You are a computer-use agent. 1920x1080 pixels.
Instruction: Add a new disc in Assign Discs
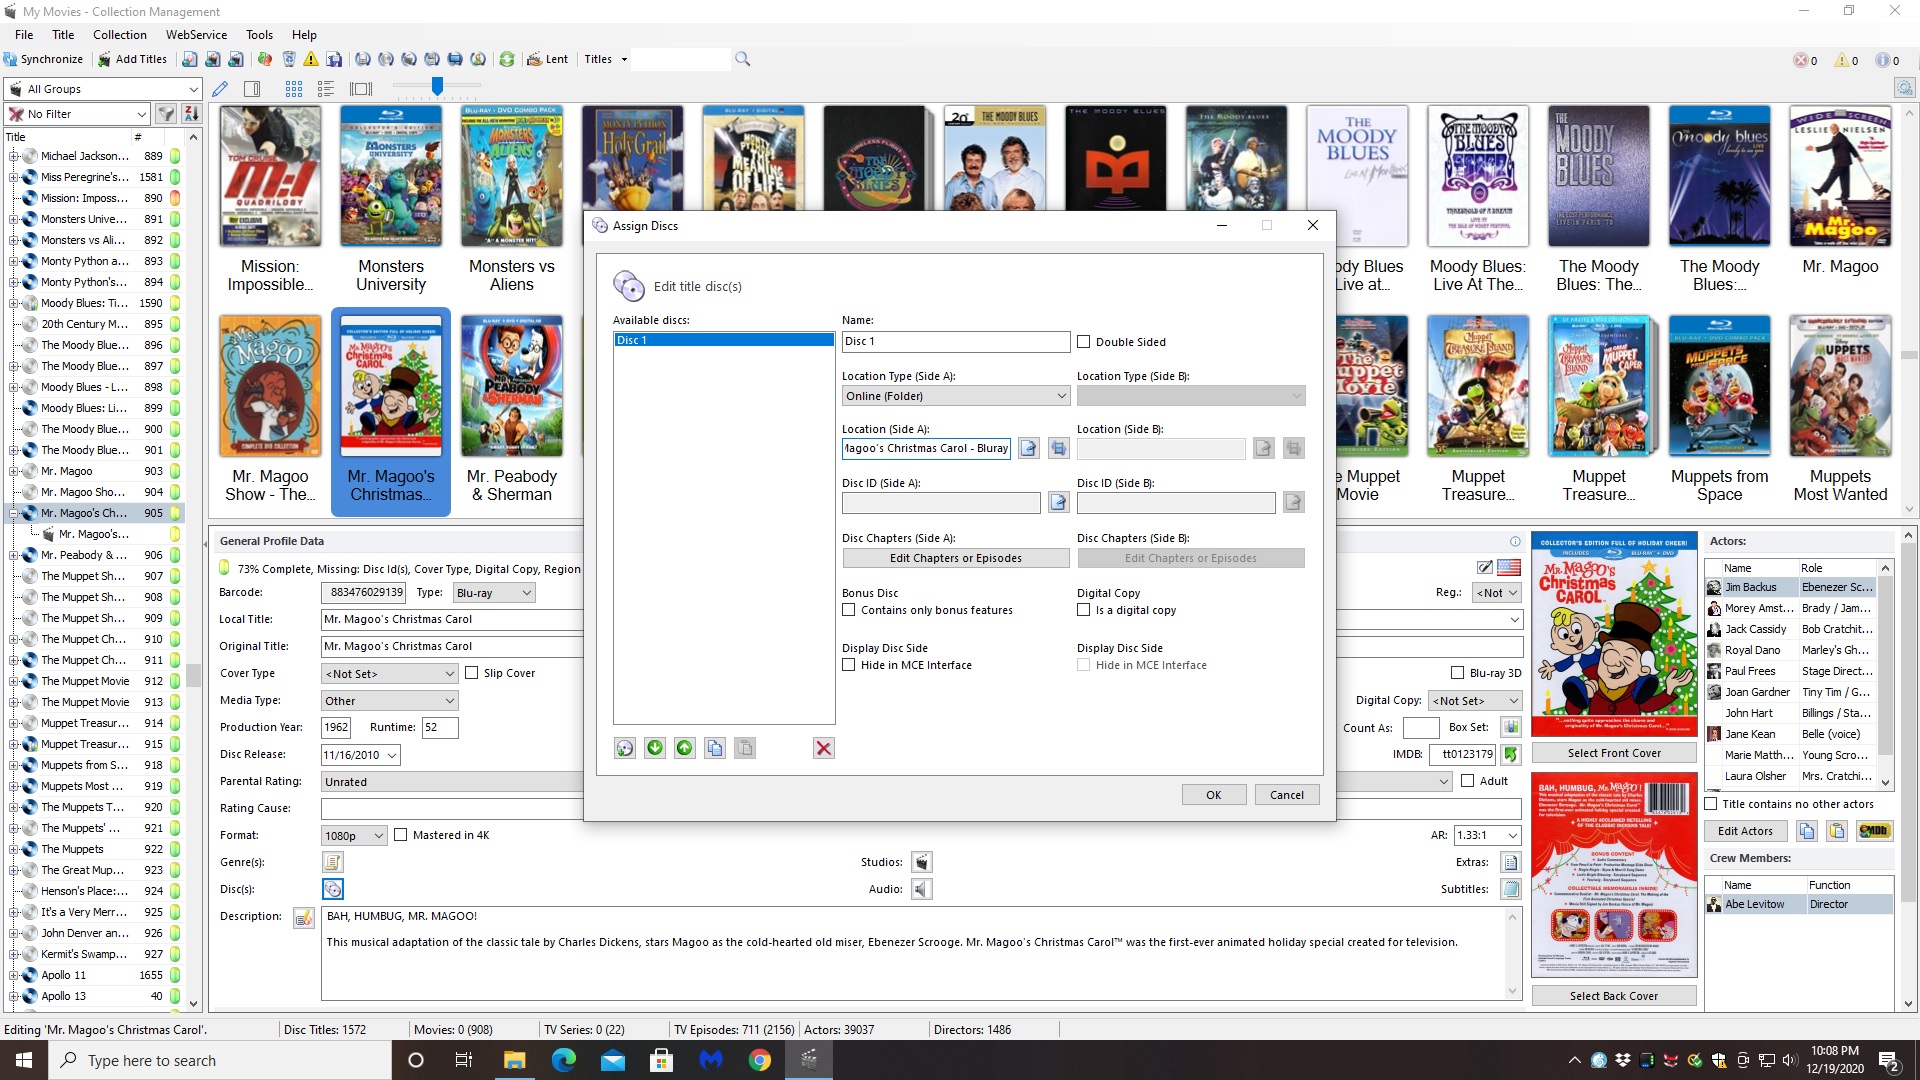625,748
